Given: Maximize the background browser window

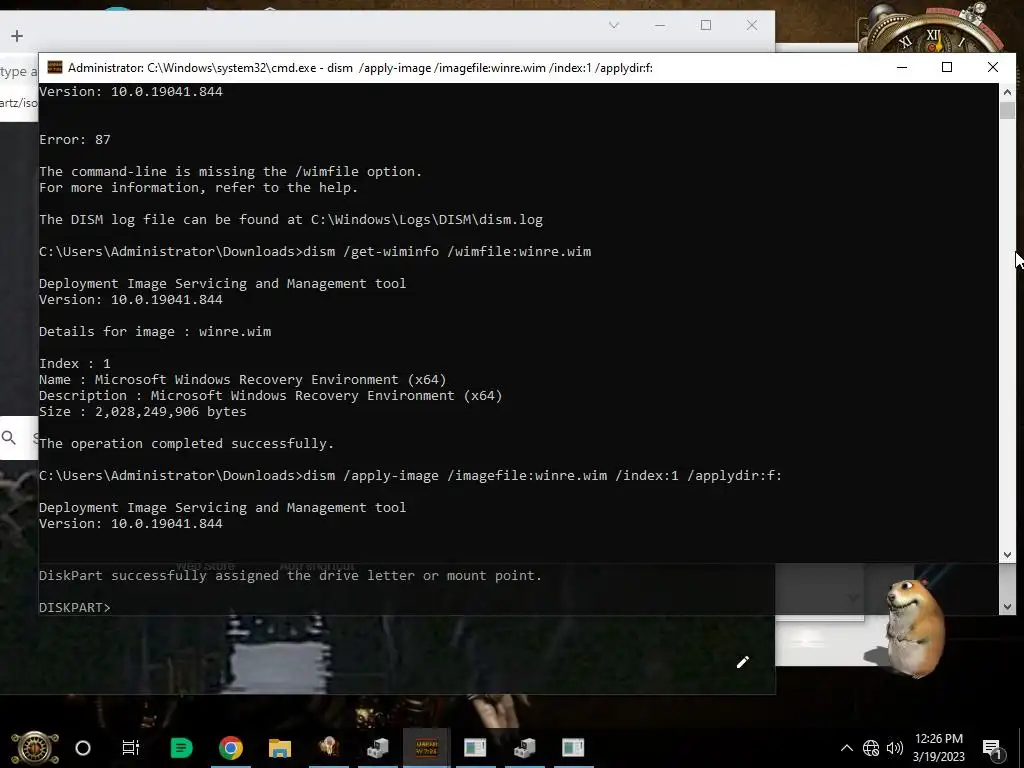Looking at the screenshot, I should 706,25.
